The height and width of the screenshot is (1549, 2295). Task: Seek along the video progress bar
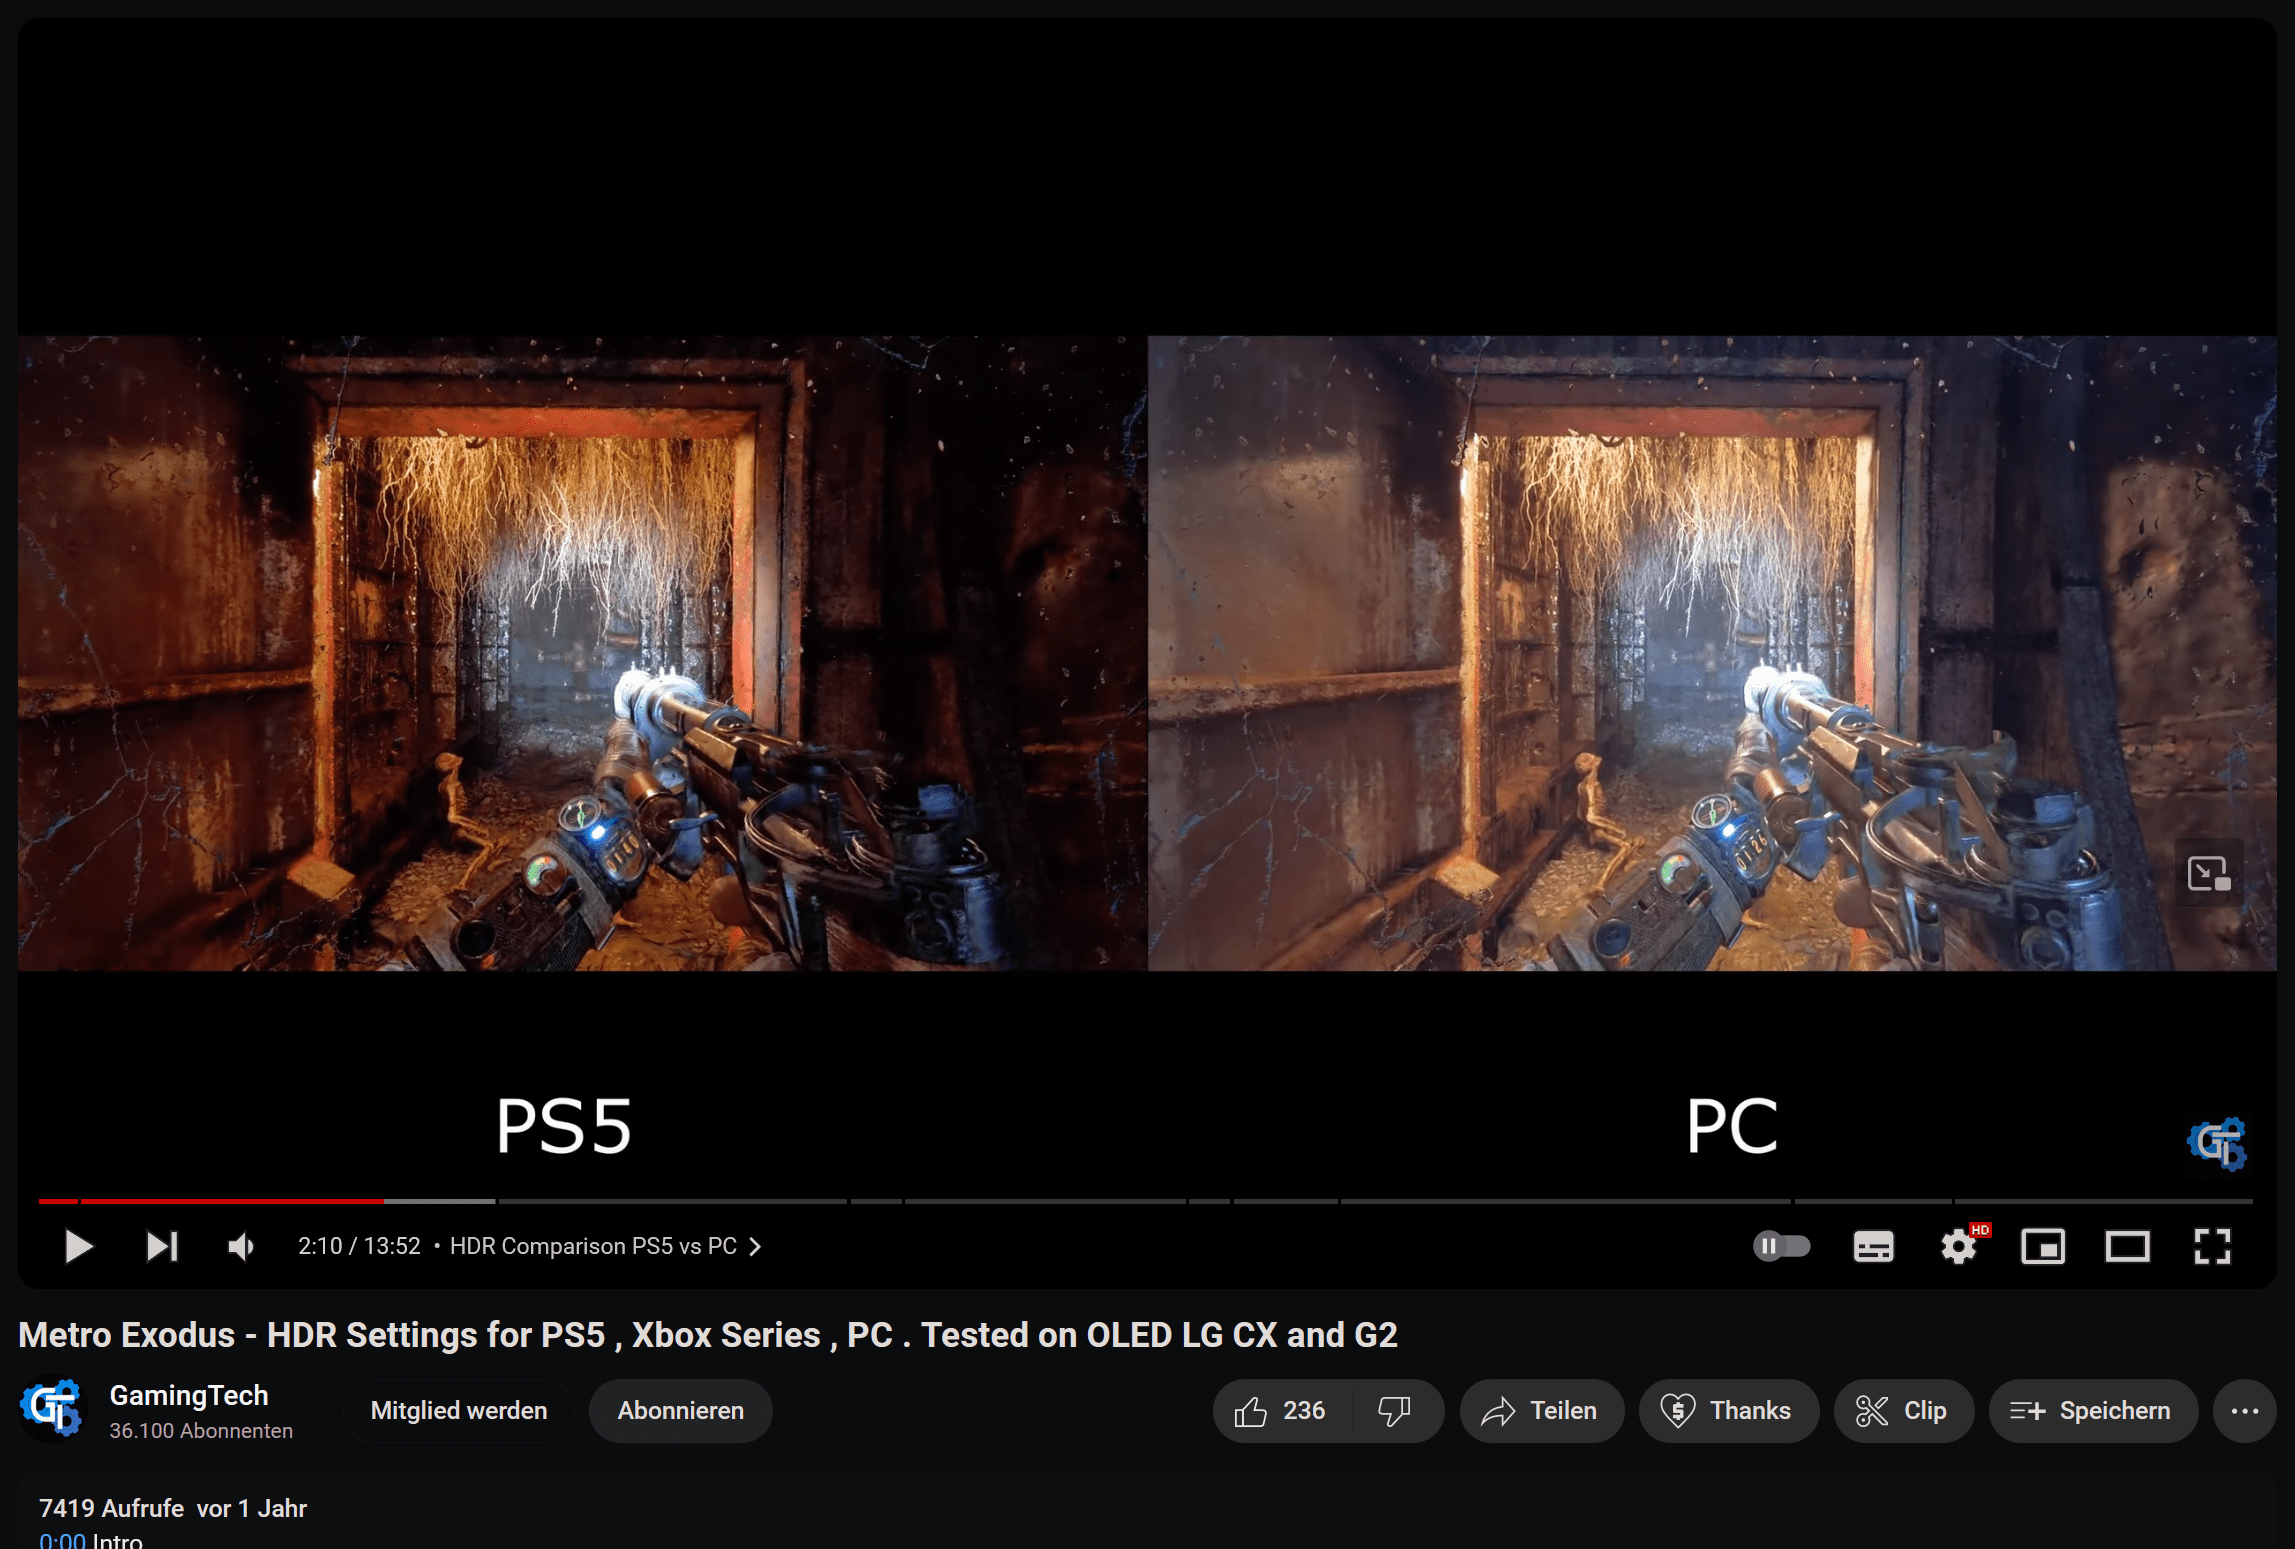(1145, 1200)
